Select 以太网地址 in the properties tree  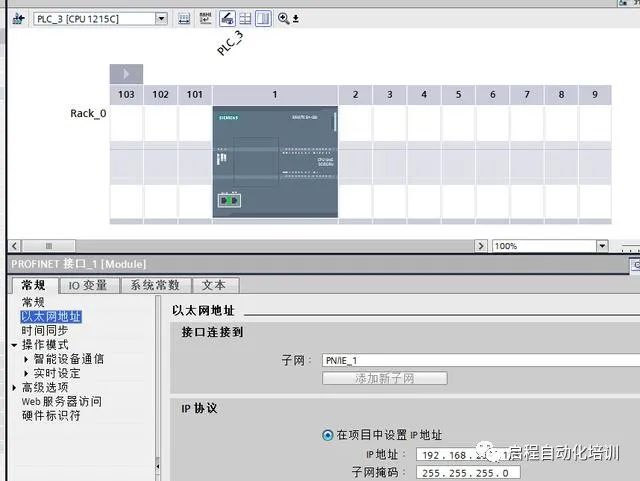point(51,317)
